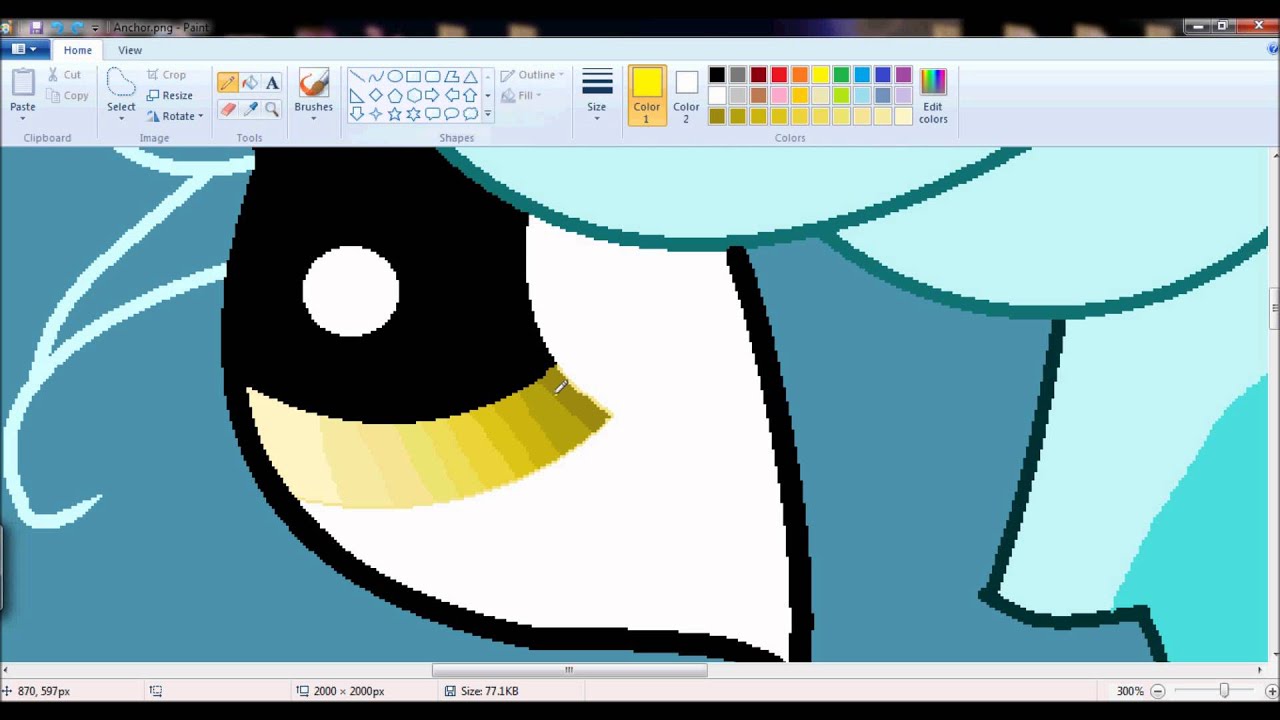Pick the red color swatch
This screenshot has width=1280, height=720.
pyautogui.click(x=779, y=75)
